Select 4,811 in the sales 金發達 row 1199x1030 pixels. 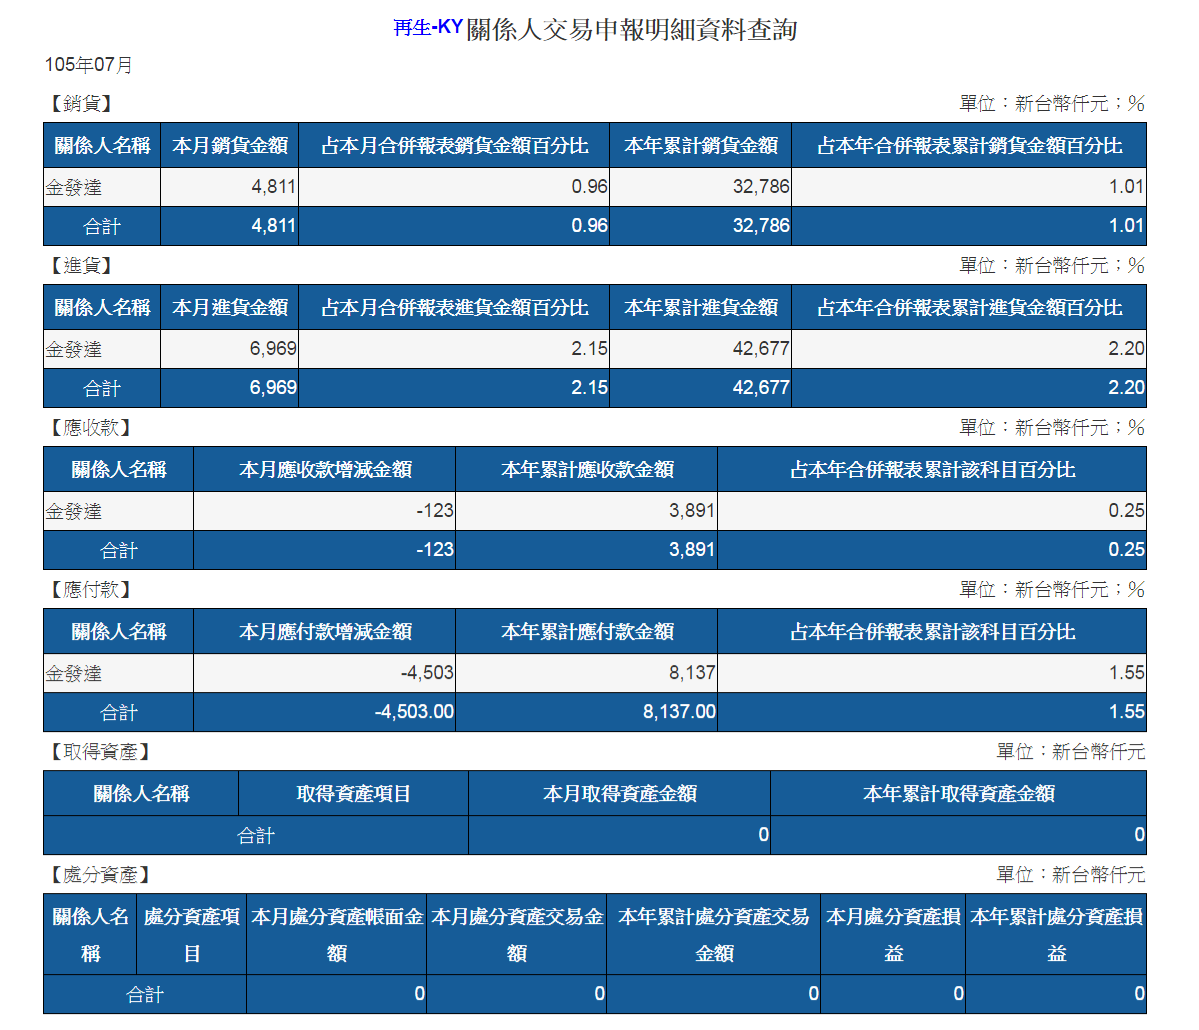273,187
